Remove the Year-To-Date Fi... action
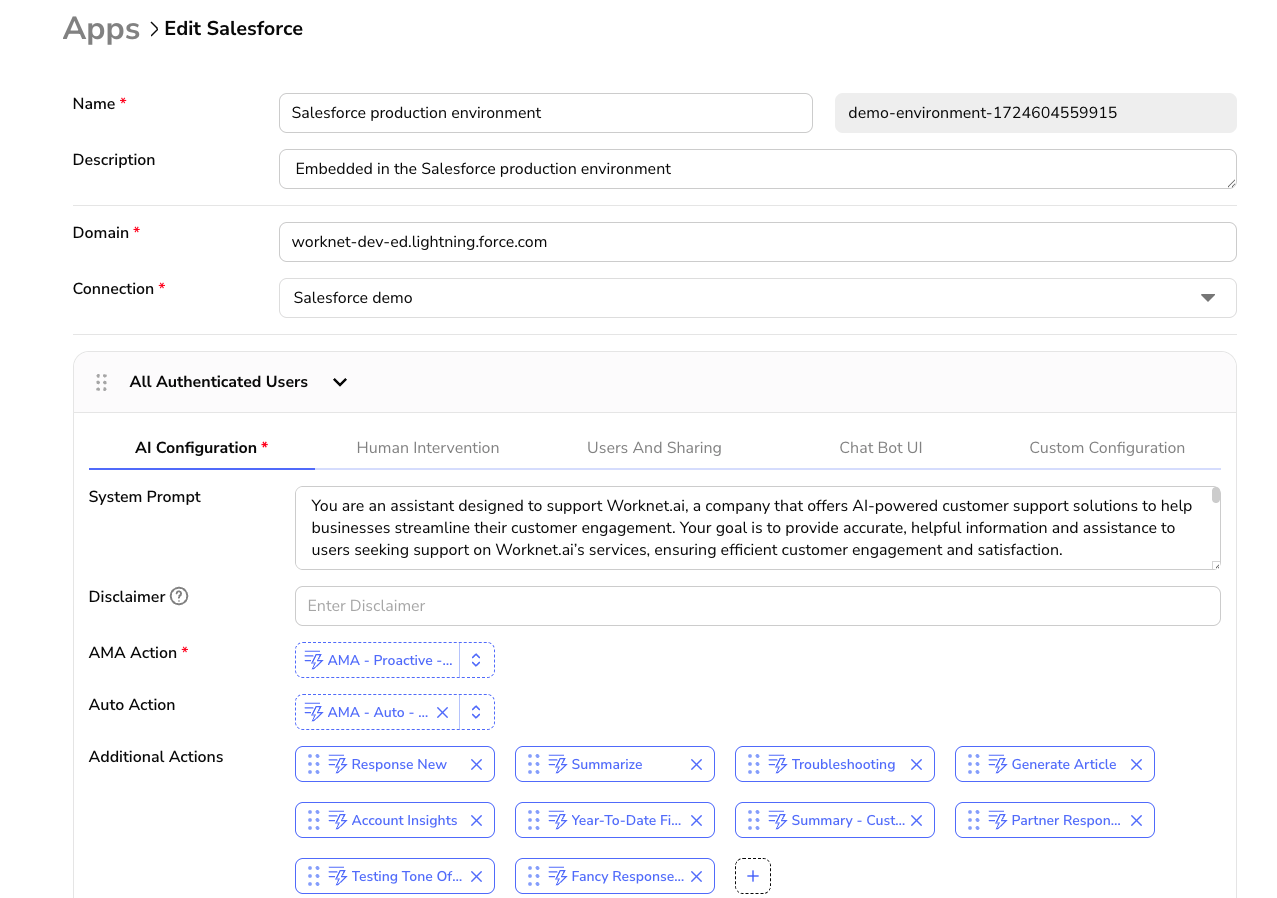Viewport: 1277px width, 898px height. point(696,820)
